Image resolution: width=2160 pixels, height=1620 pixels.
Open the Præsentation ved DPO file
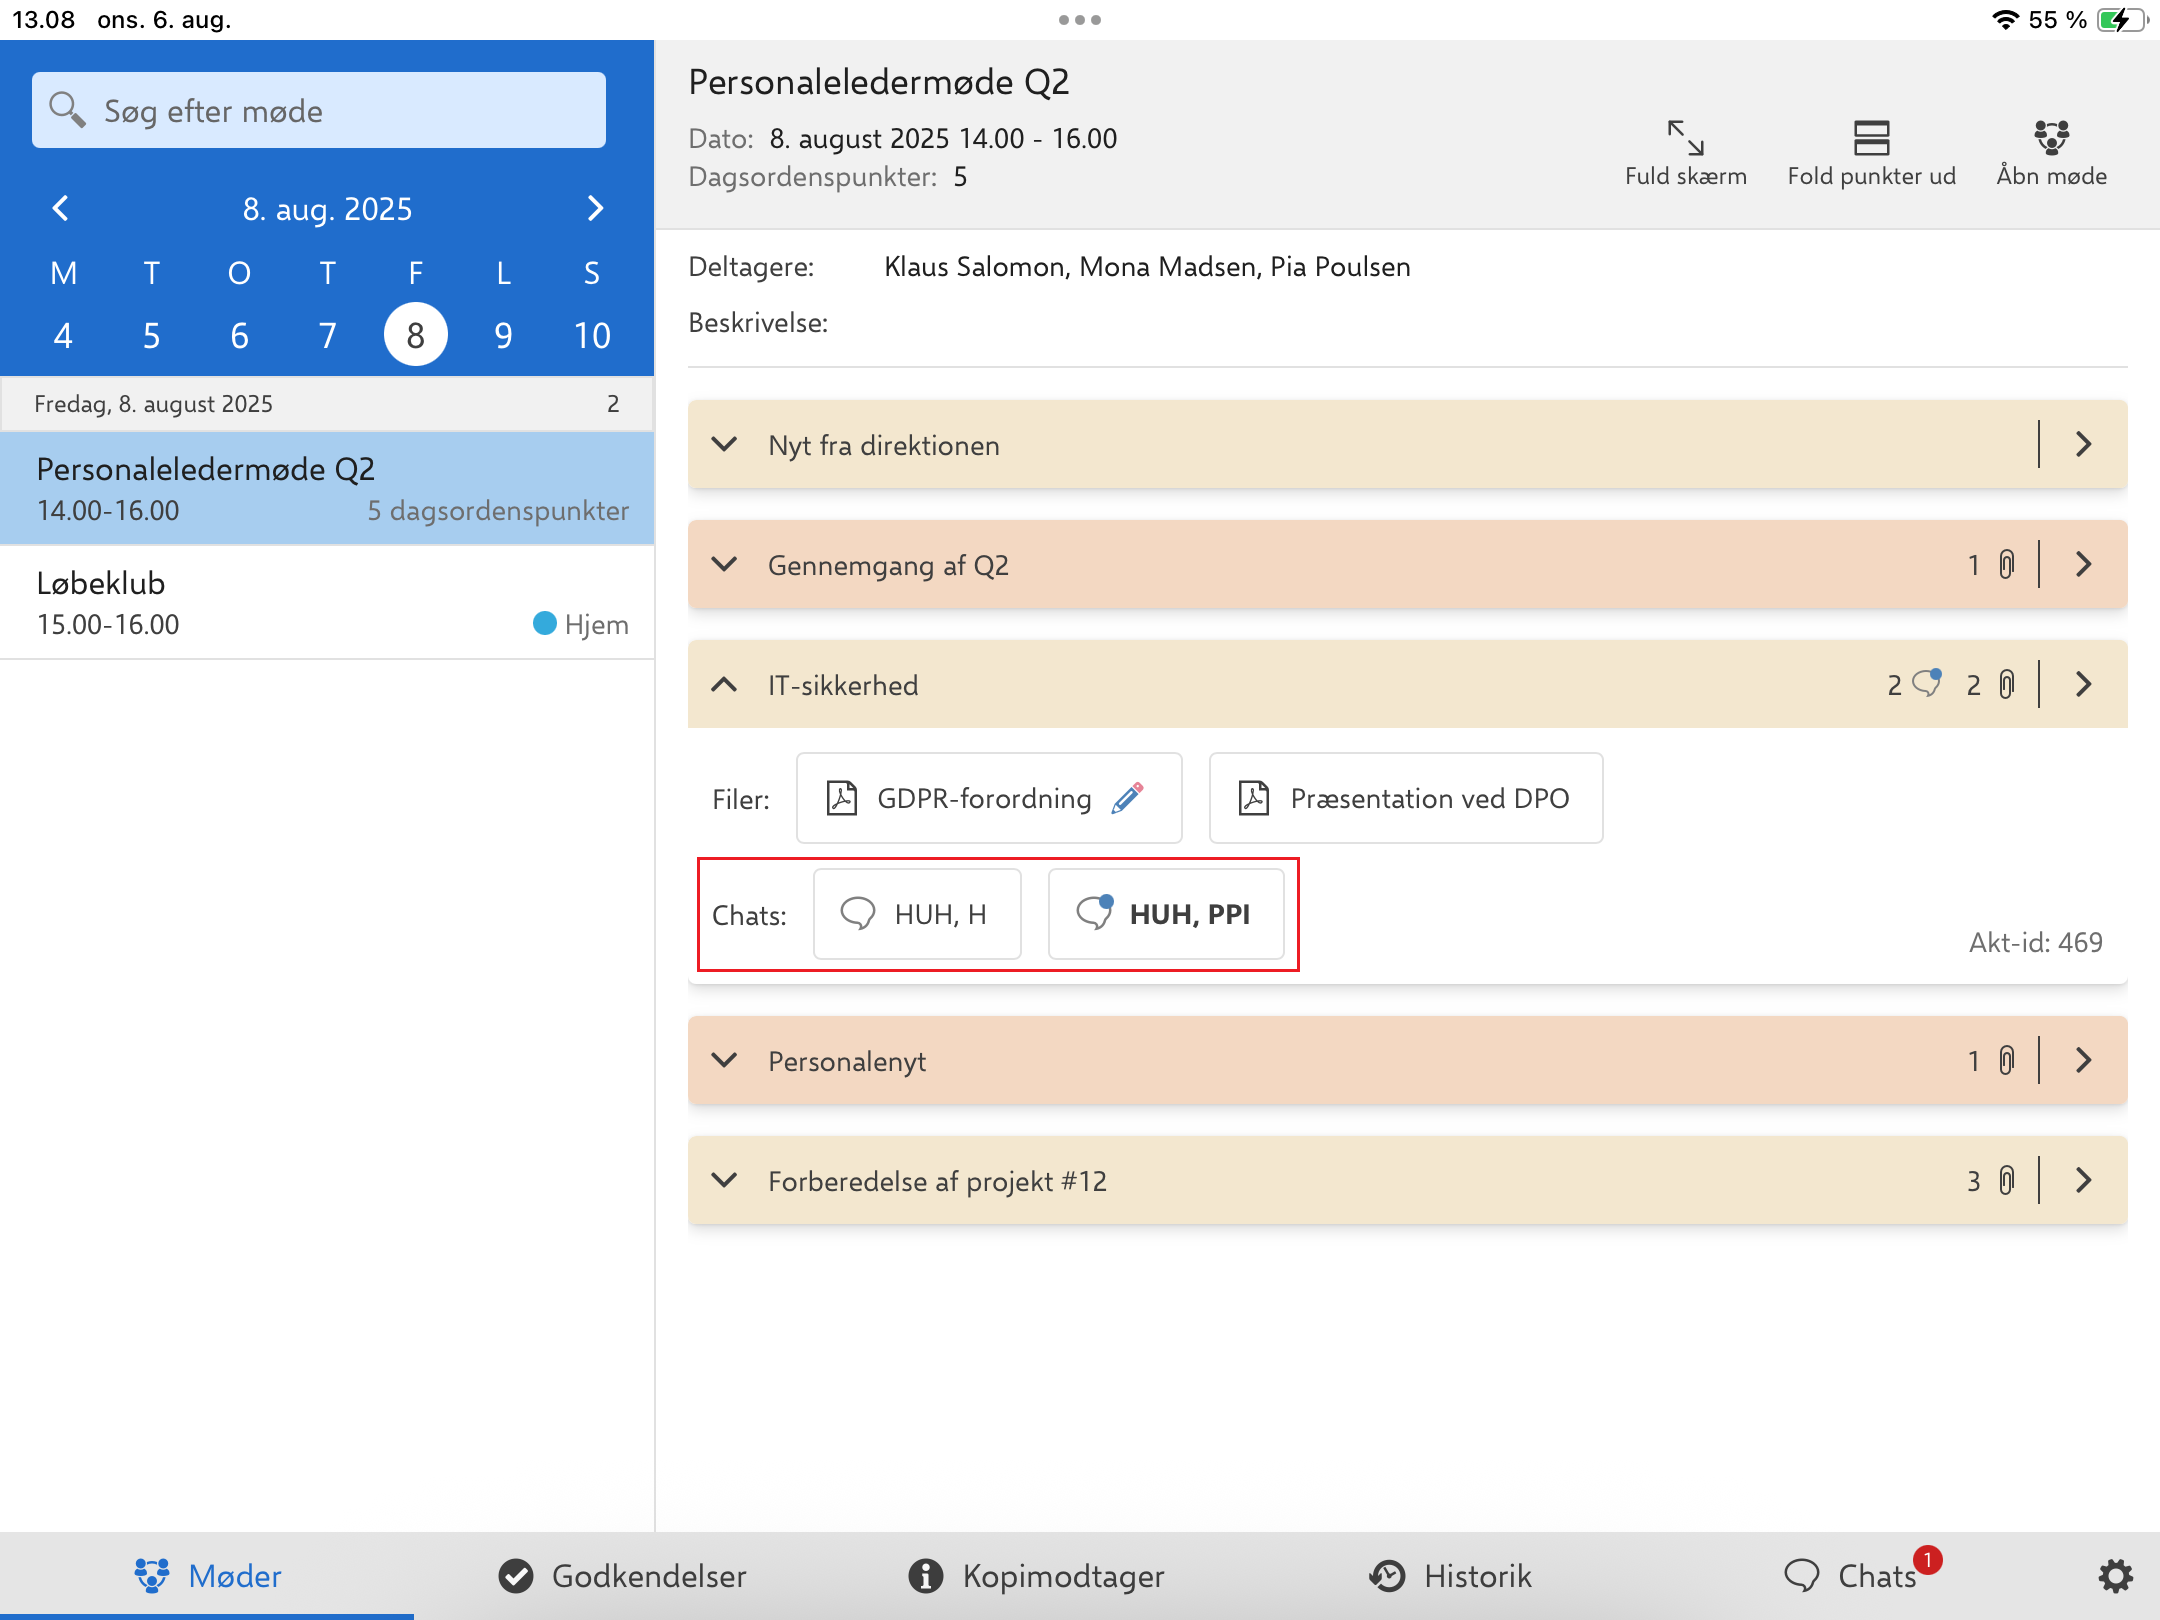click(x=1405, y=798)
